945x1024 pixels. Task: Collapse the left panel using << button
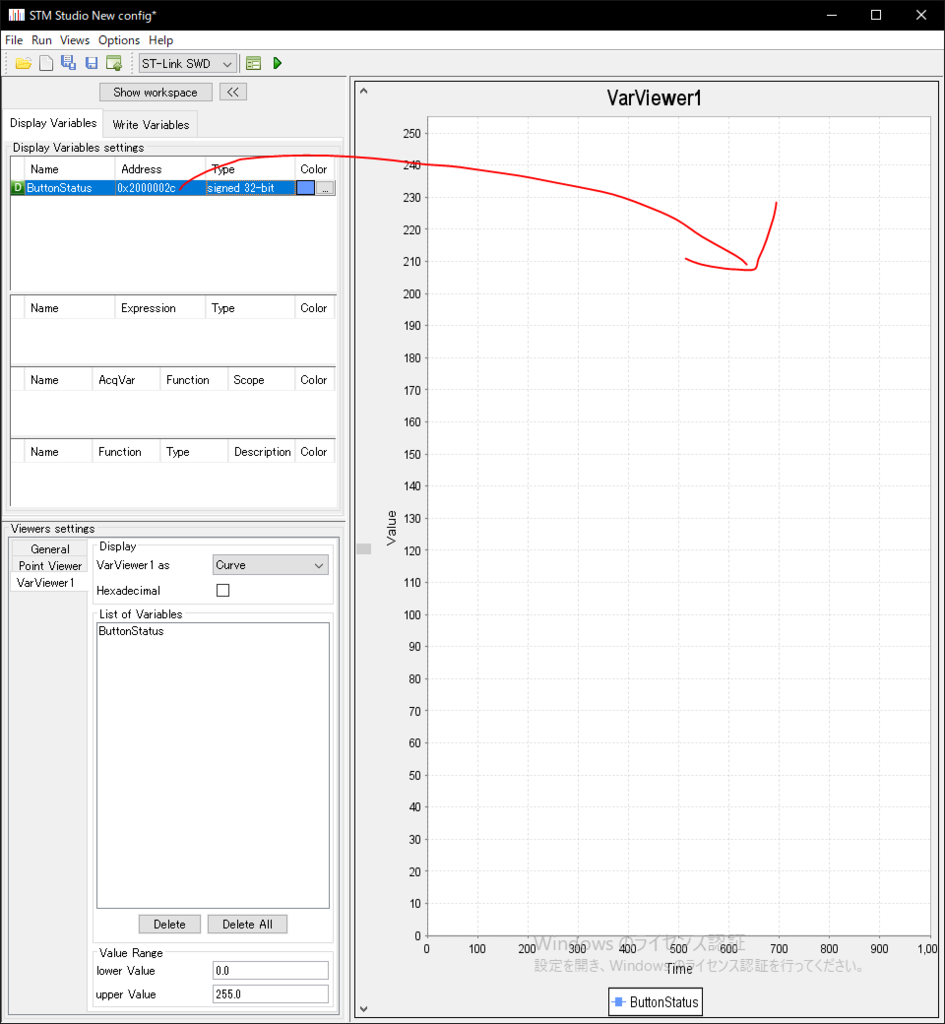click(x=232, y=92)
